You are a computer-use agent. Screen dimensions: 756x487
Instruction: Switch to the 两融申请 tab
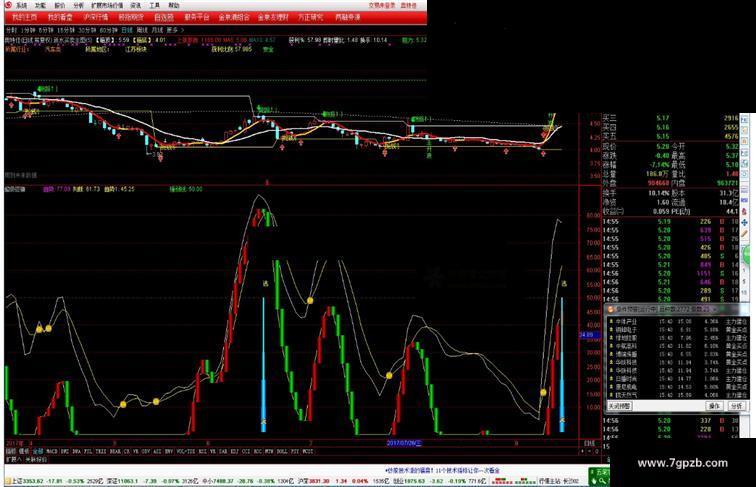point(348,17)
